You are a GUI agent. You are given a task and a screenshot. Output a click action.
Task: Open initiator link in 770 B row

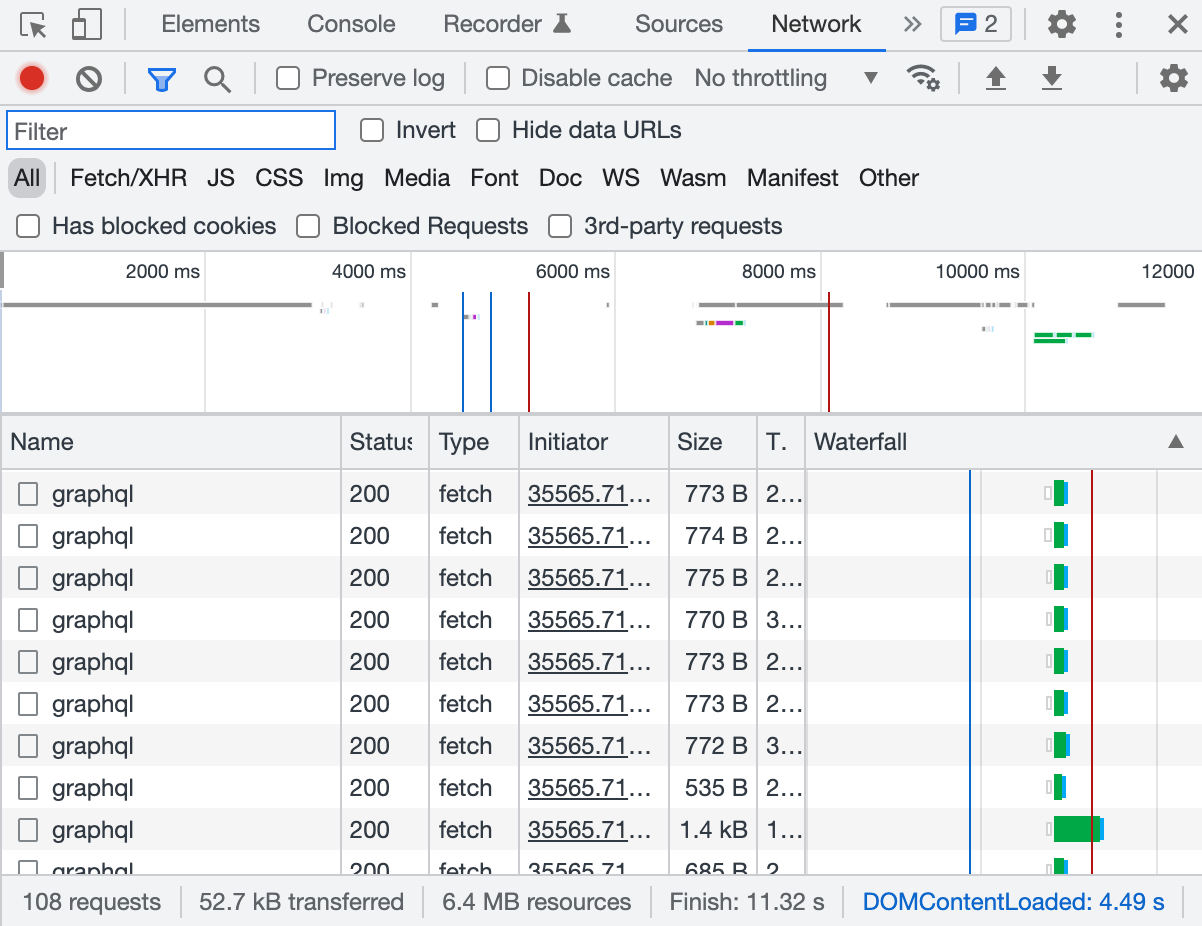coord(589,620)
